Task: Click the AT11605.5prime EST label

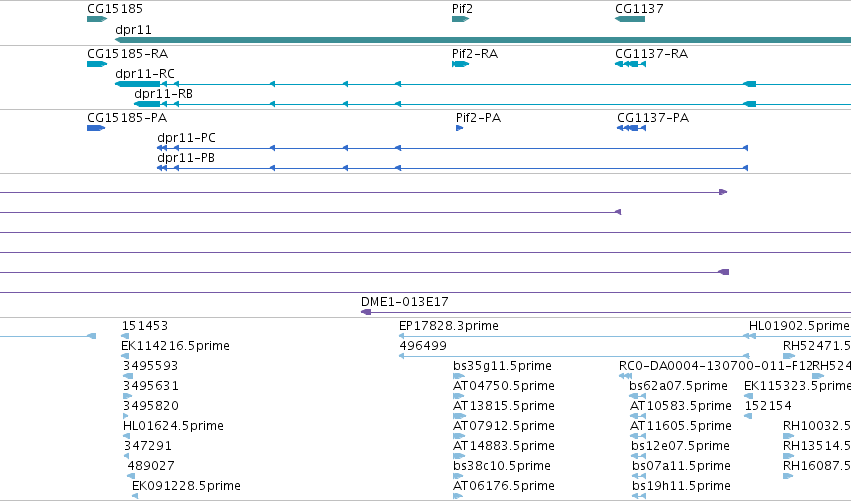Action: [681, 426]
